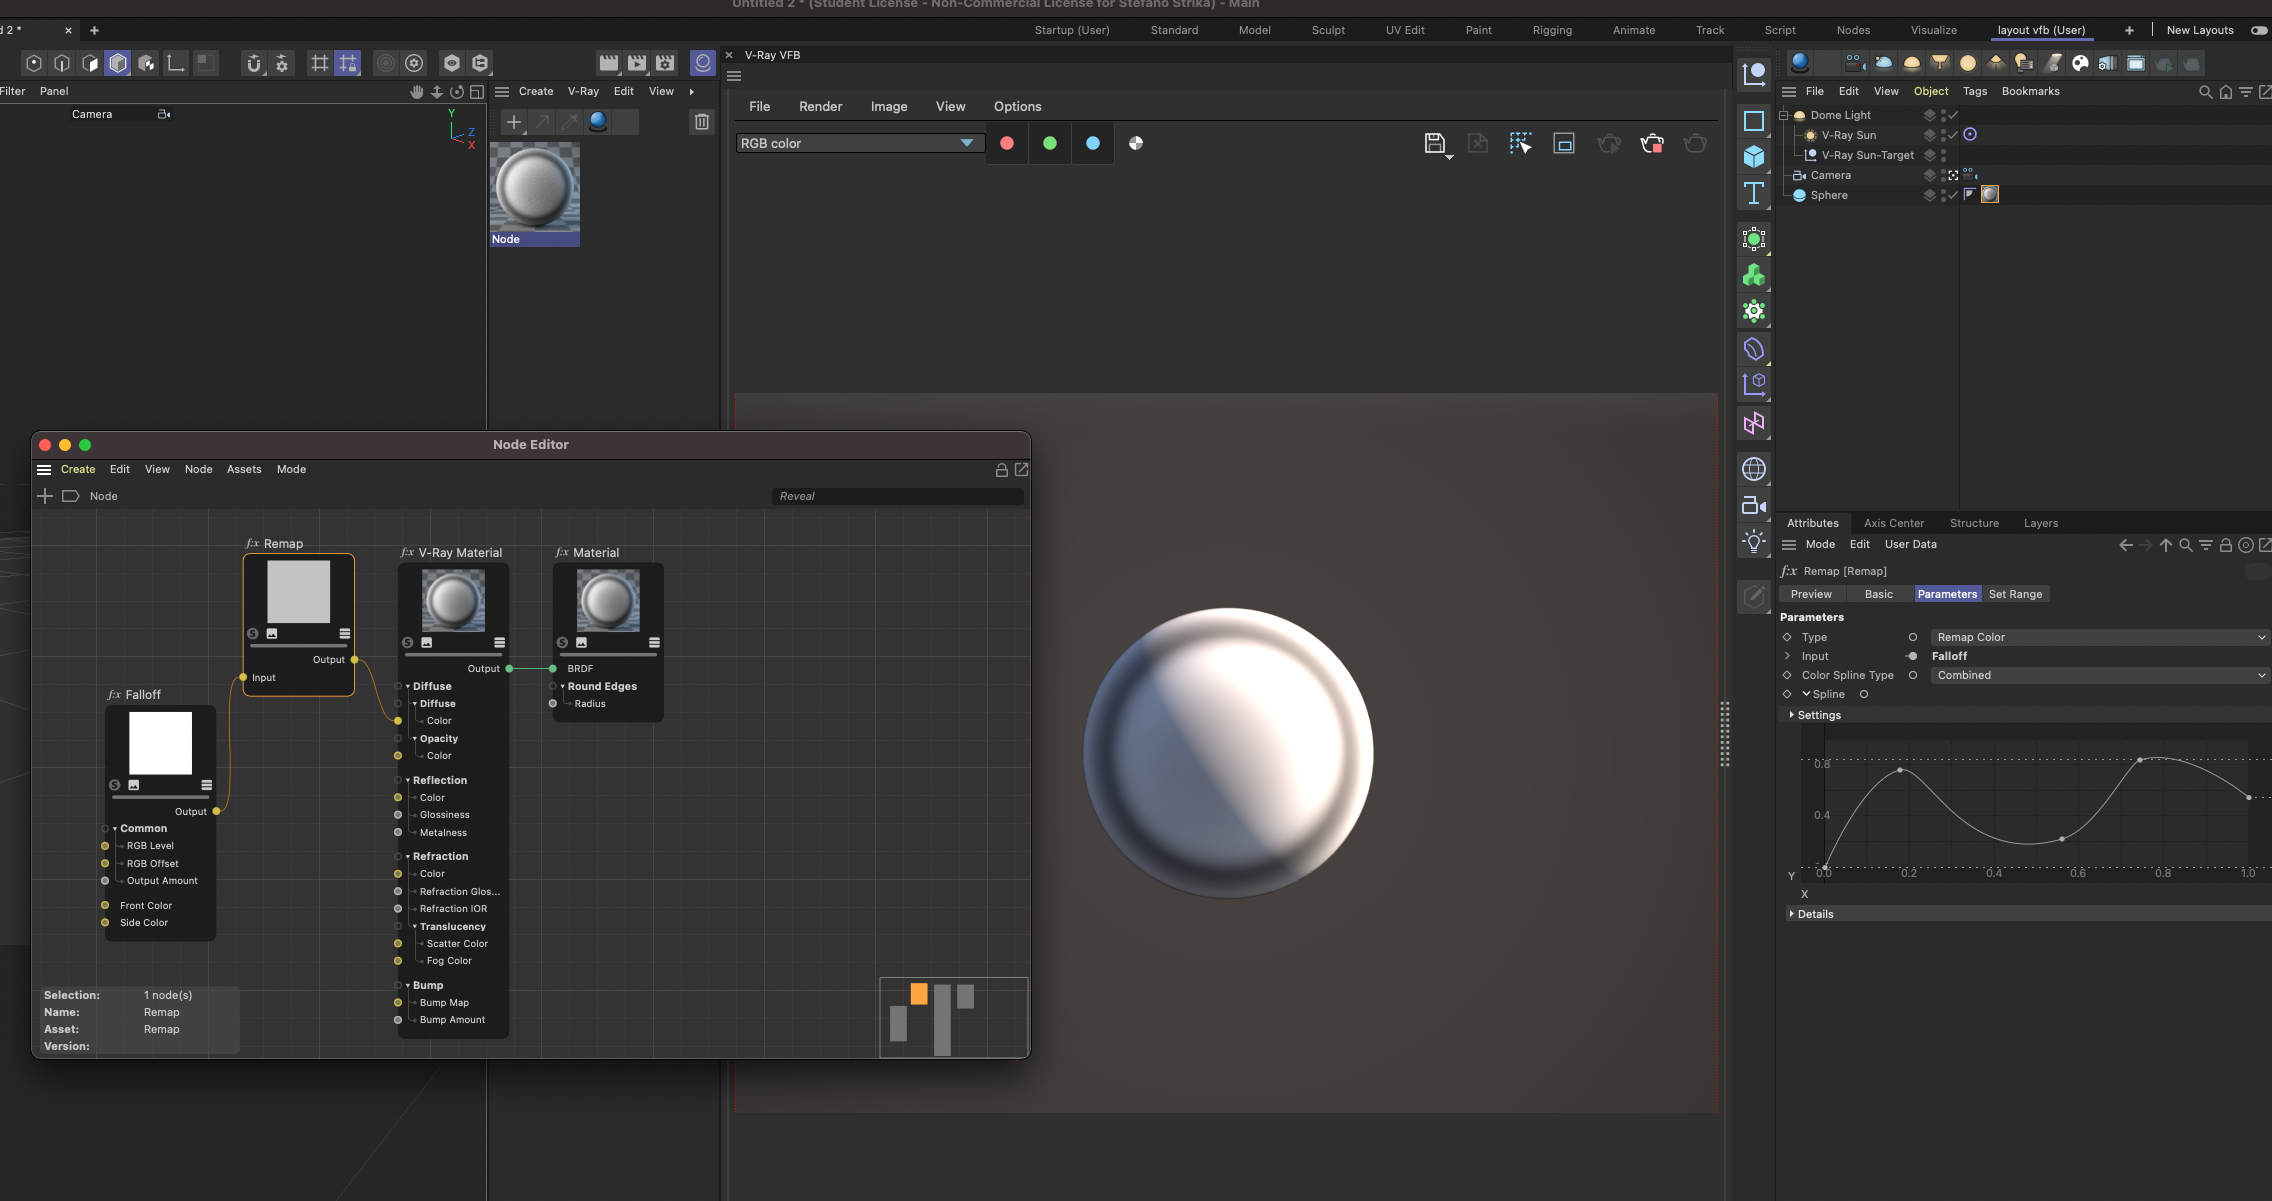The width and height of the screenshot is (2272, 1201).
Task: Click Follow mouse selection icon in VFB
Action: pos(1520,144)
